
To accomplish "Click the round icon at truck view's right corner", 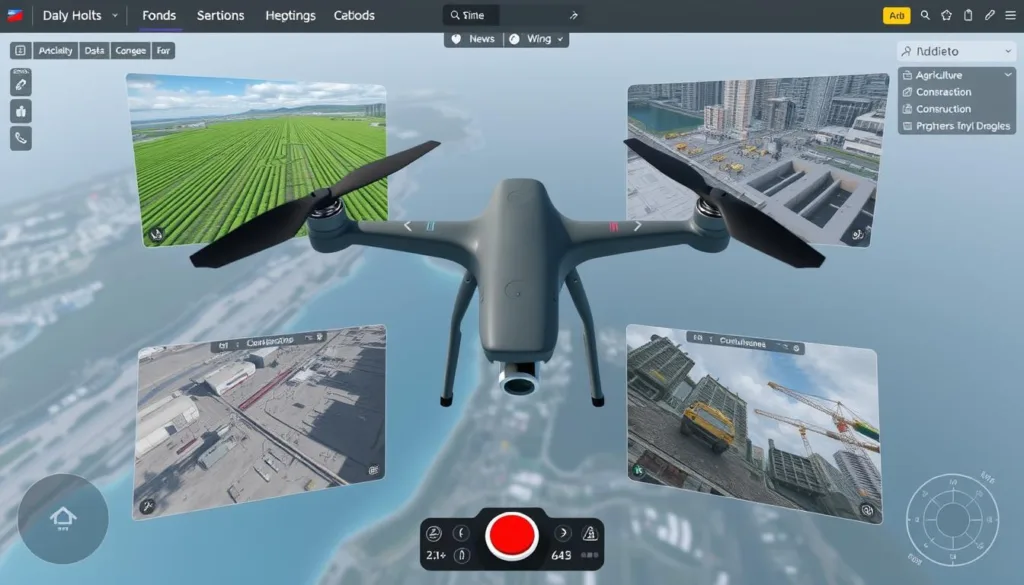I will [x=867, y=511].
